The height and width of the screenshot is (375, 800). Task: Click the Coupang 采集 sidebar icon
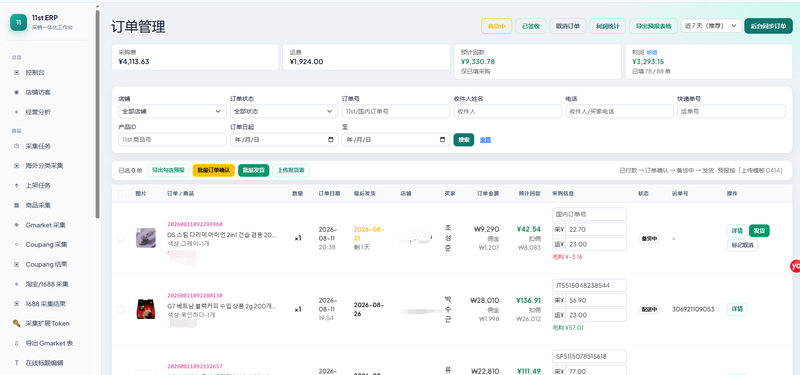click(16, 244)
